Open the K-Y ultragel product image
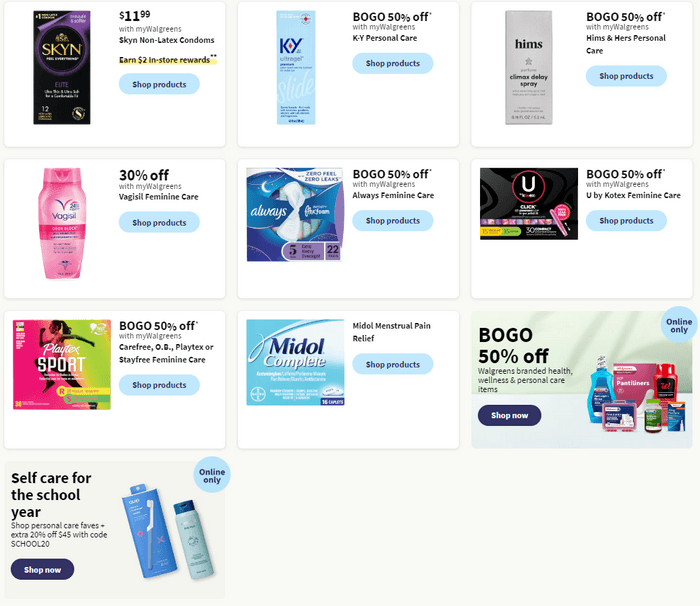 coord(296,67)
